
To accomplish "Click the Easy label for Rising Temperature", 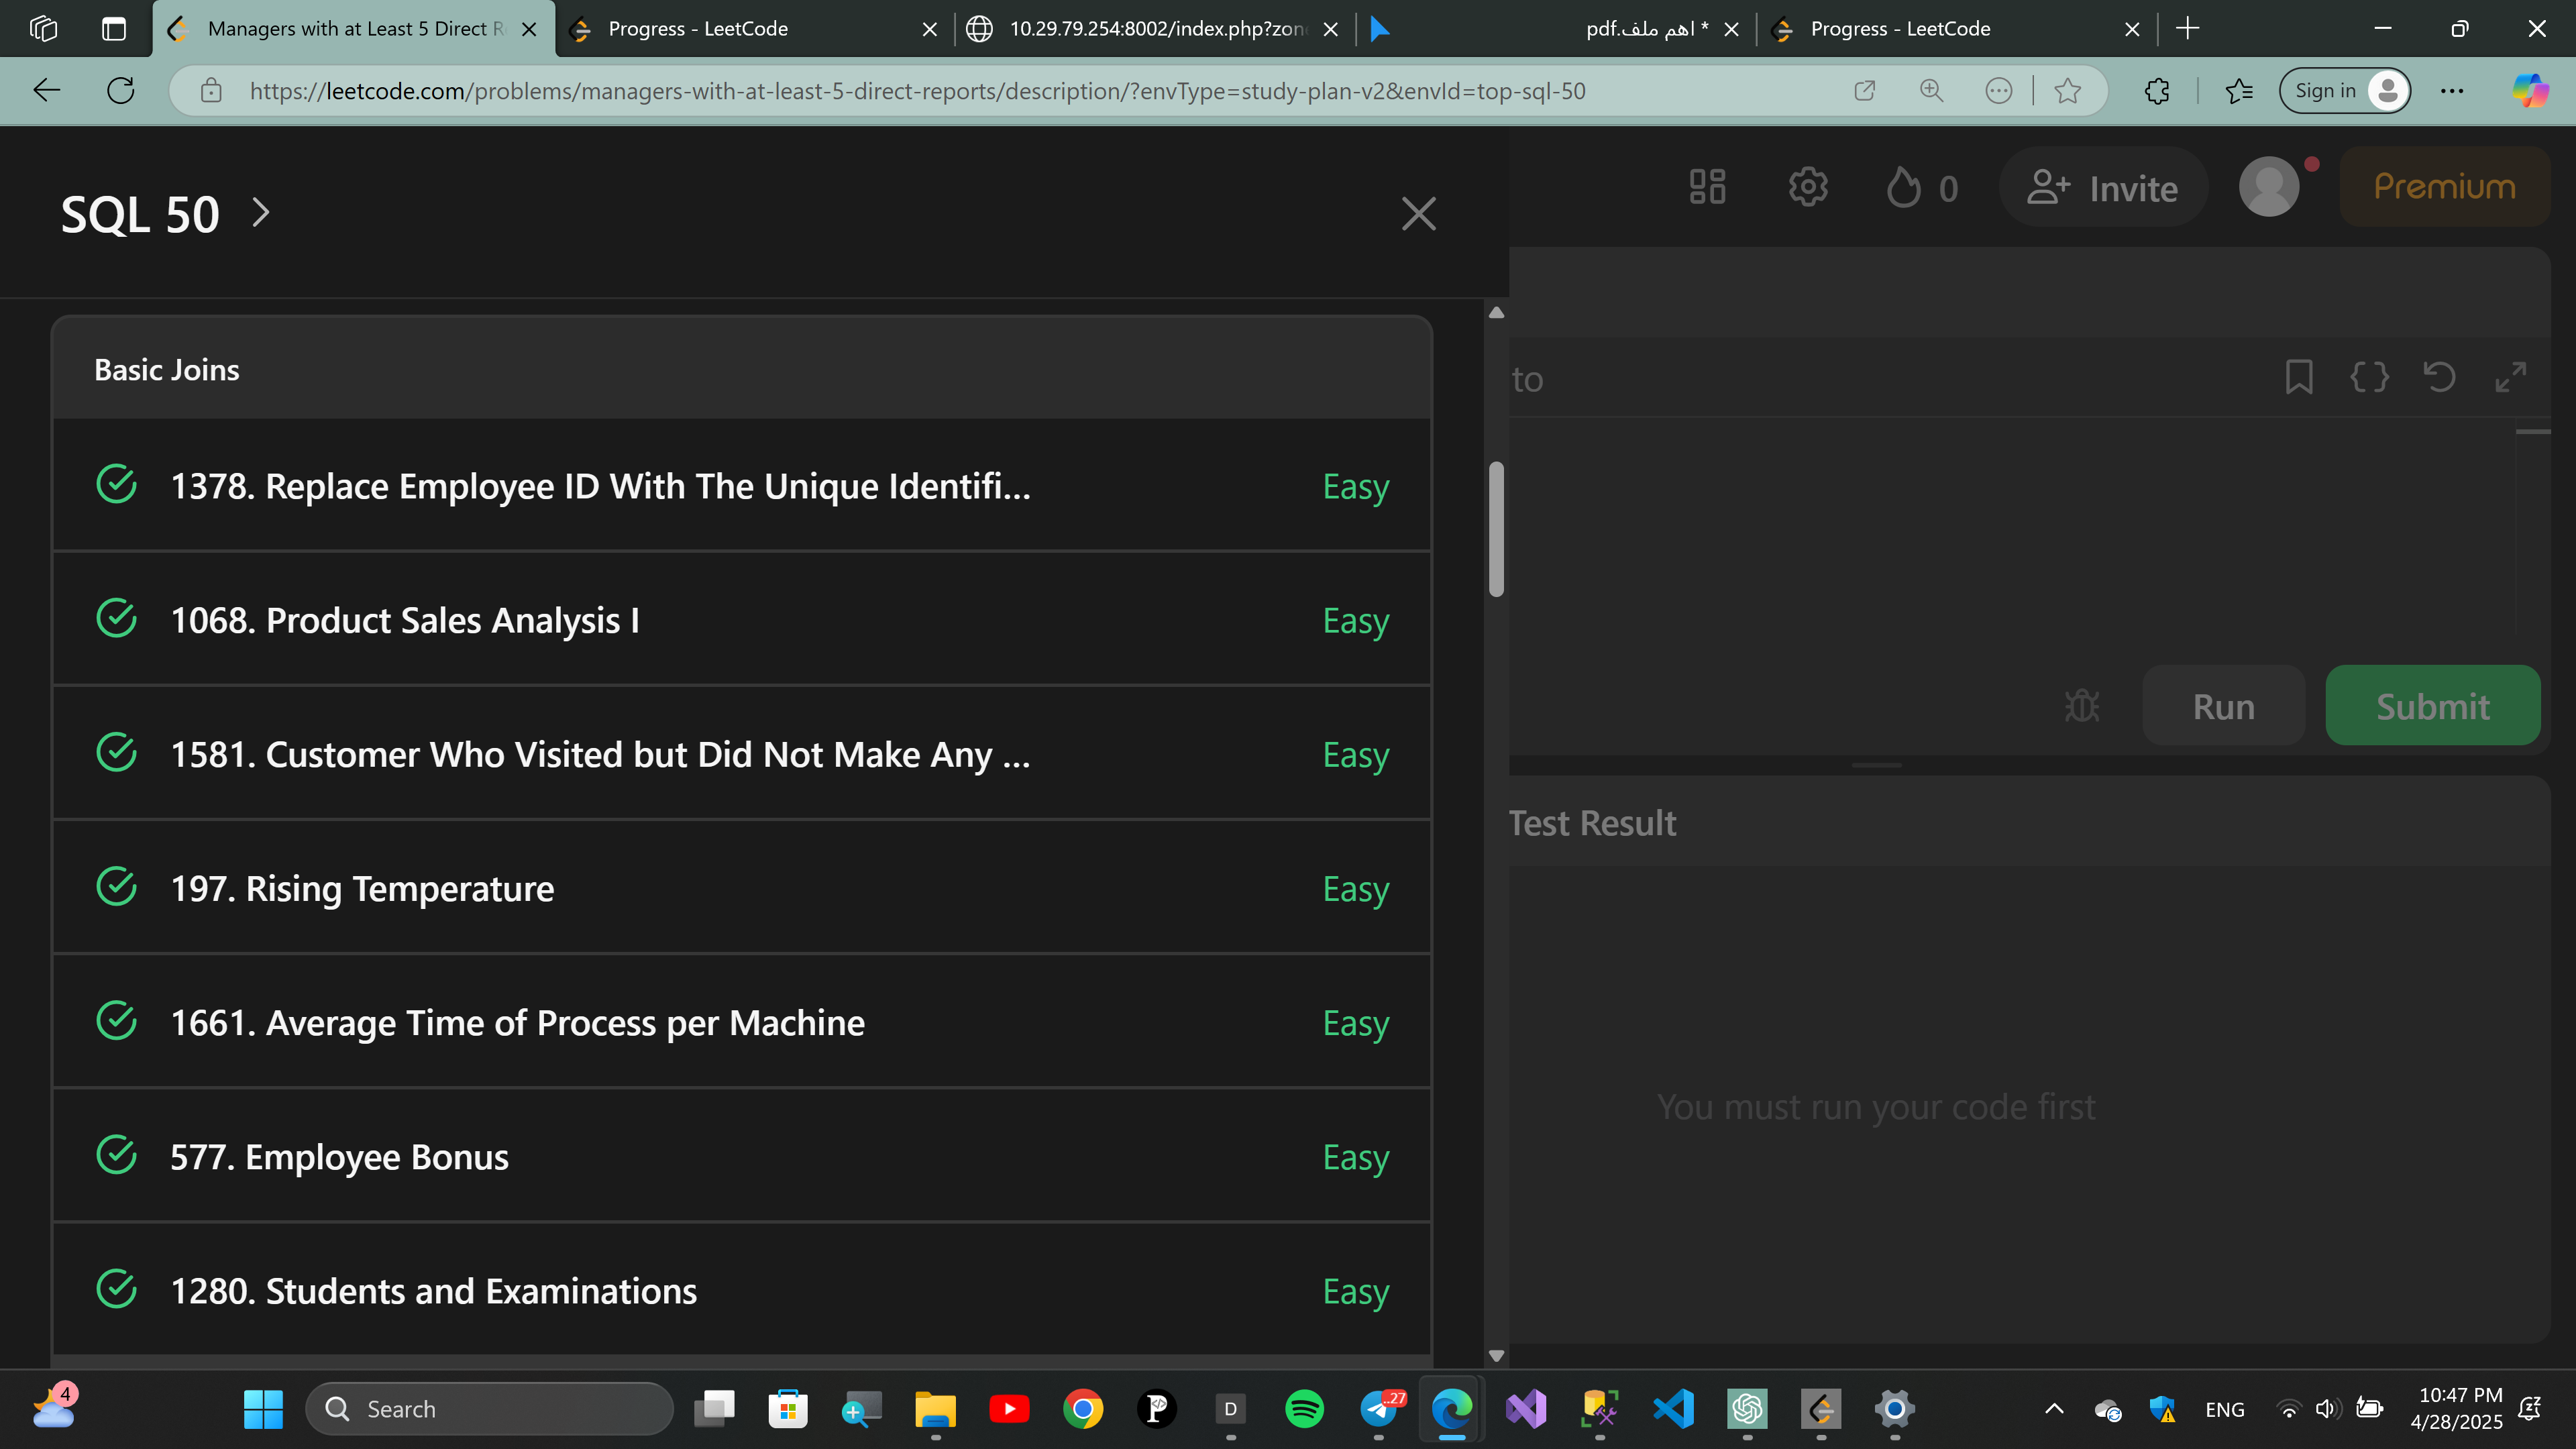I will (x=1355, y=888).
